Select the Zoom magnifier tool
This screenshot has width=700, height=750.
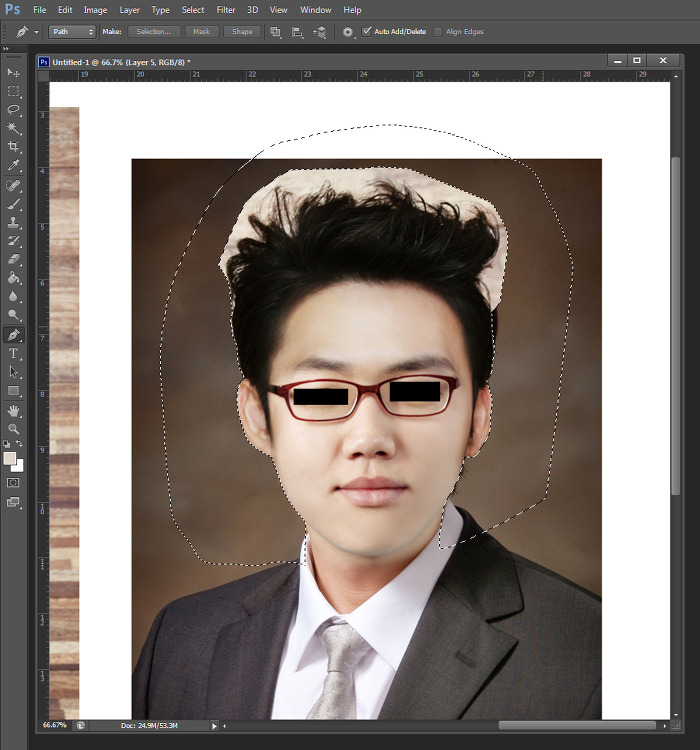pyautogui.click(x=14, y=428)
